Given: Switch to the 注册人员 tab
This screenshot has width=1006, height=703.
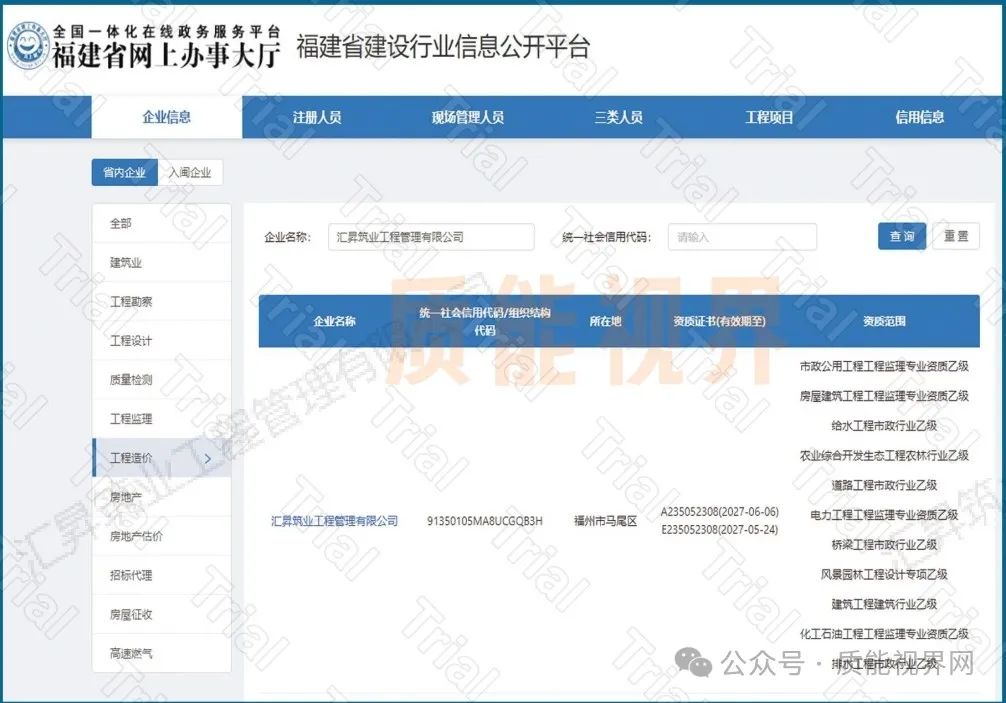Looking at the screenshot, I should [x=317, y=117].
